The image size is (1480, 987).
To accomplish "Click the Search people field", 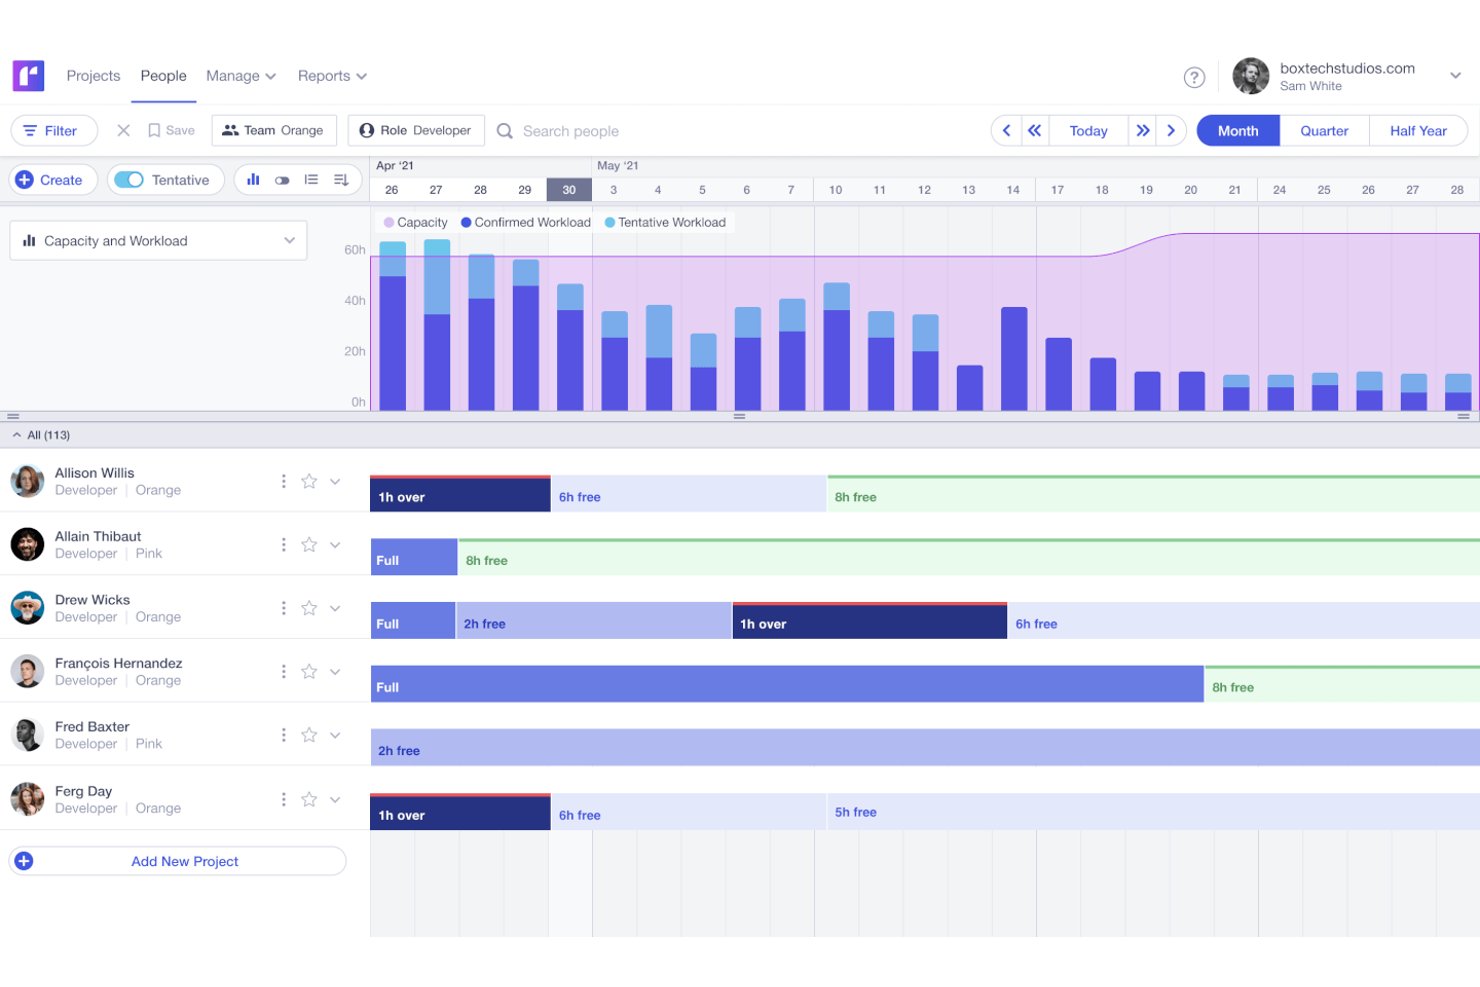I will click(x=571, y=131).
